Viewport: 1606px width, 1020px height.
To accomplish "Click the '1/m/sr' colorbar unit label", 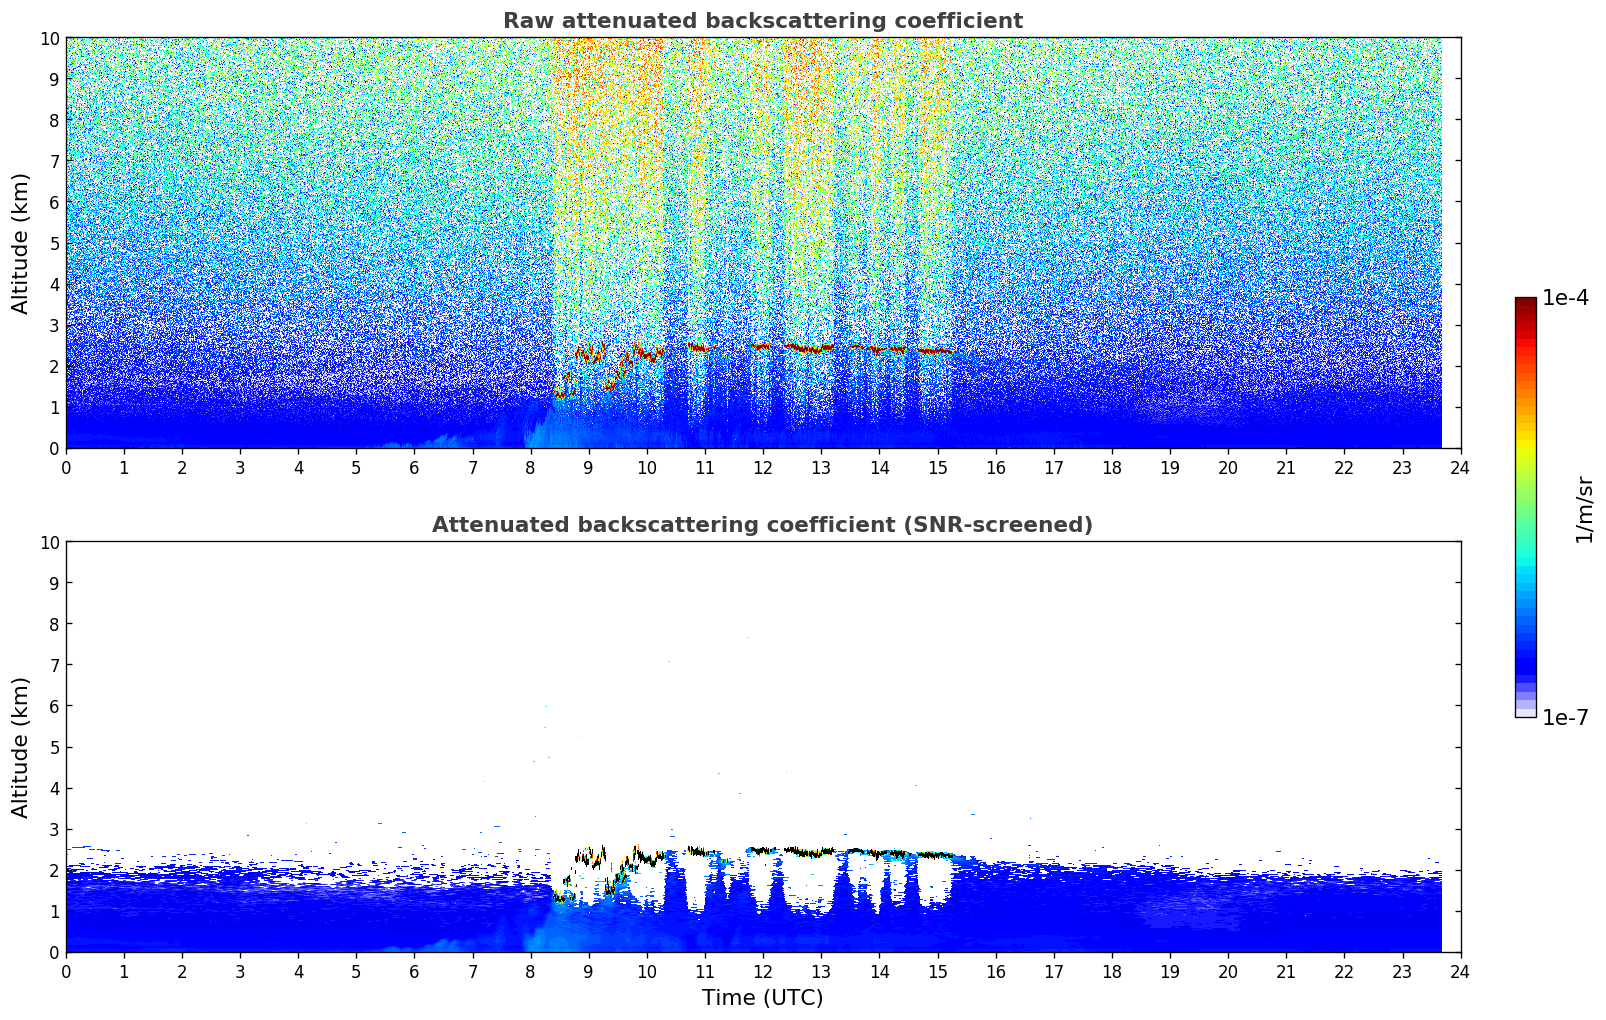I will tap(1583, 509).
